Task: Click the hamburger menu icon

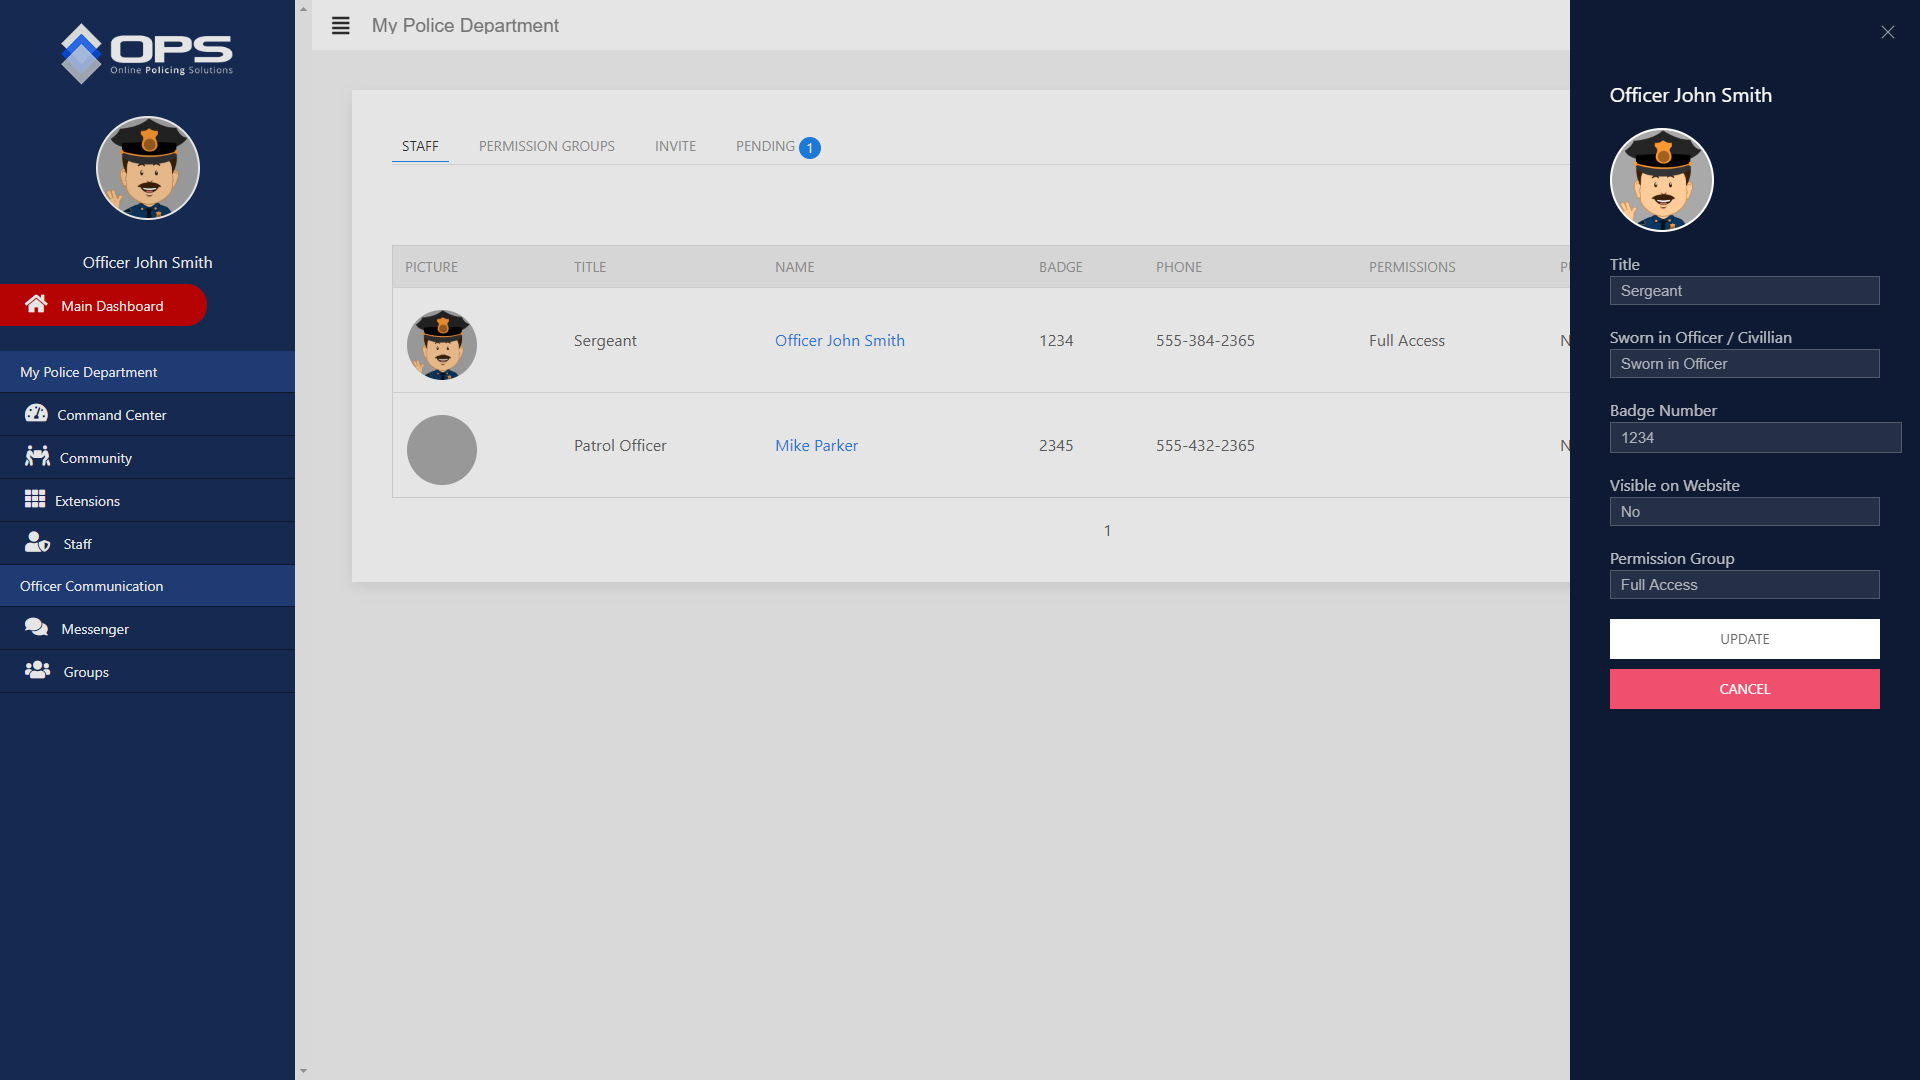Action: [x=340, y=26]
